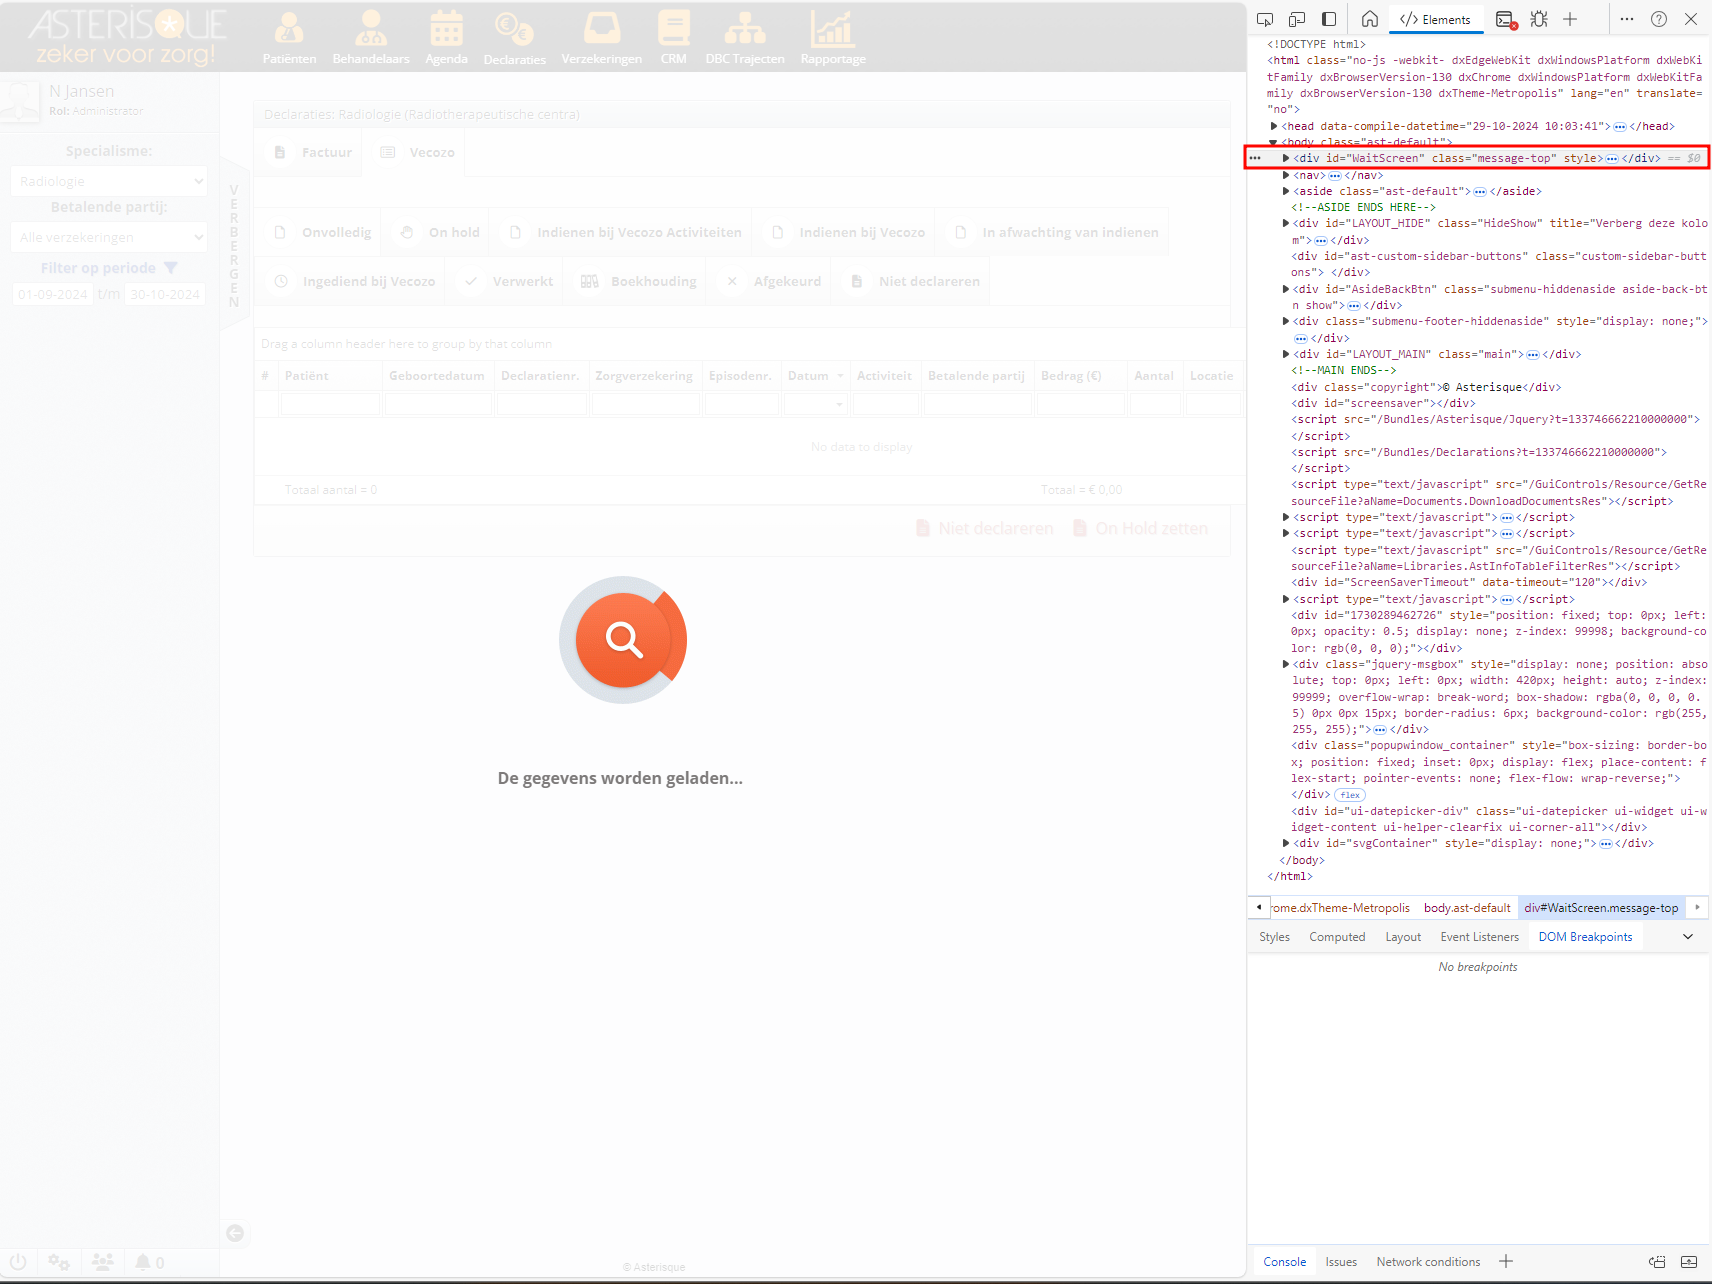Open the Agenda calendar icon
This screenshot has height=1284, width=1712.
click(446, 28)
